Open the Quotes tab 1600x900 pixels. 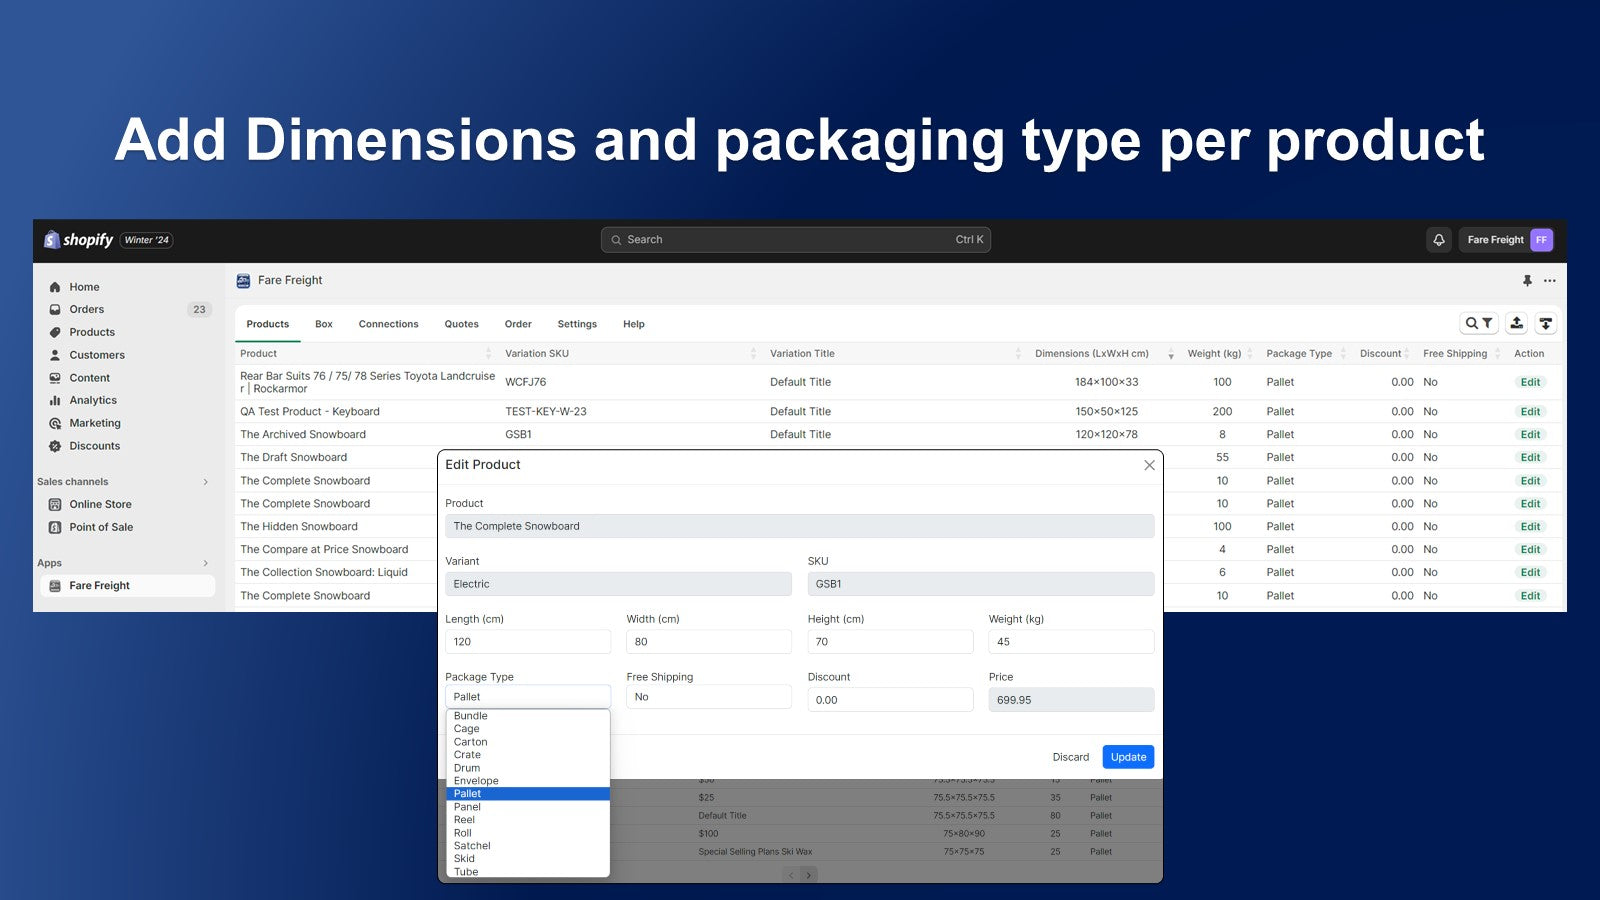461,323
